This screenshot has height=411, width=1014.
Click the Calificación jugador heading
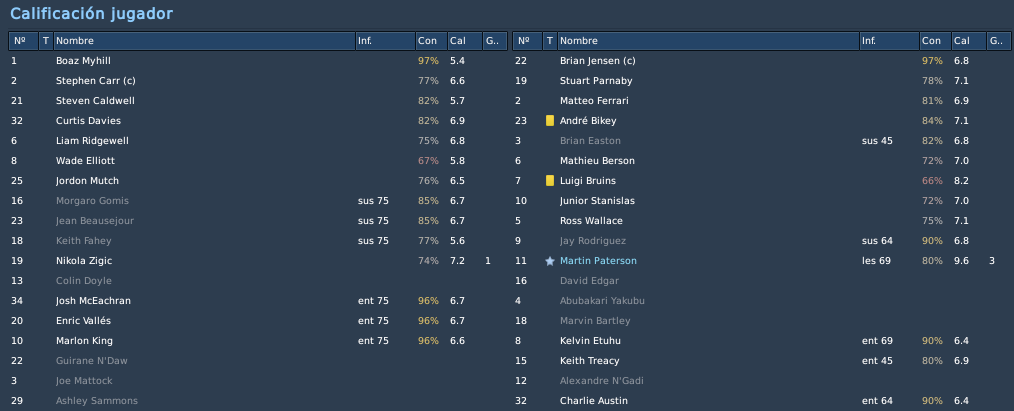pos(91,14)
